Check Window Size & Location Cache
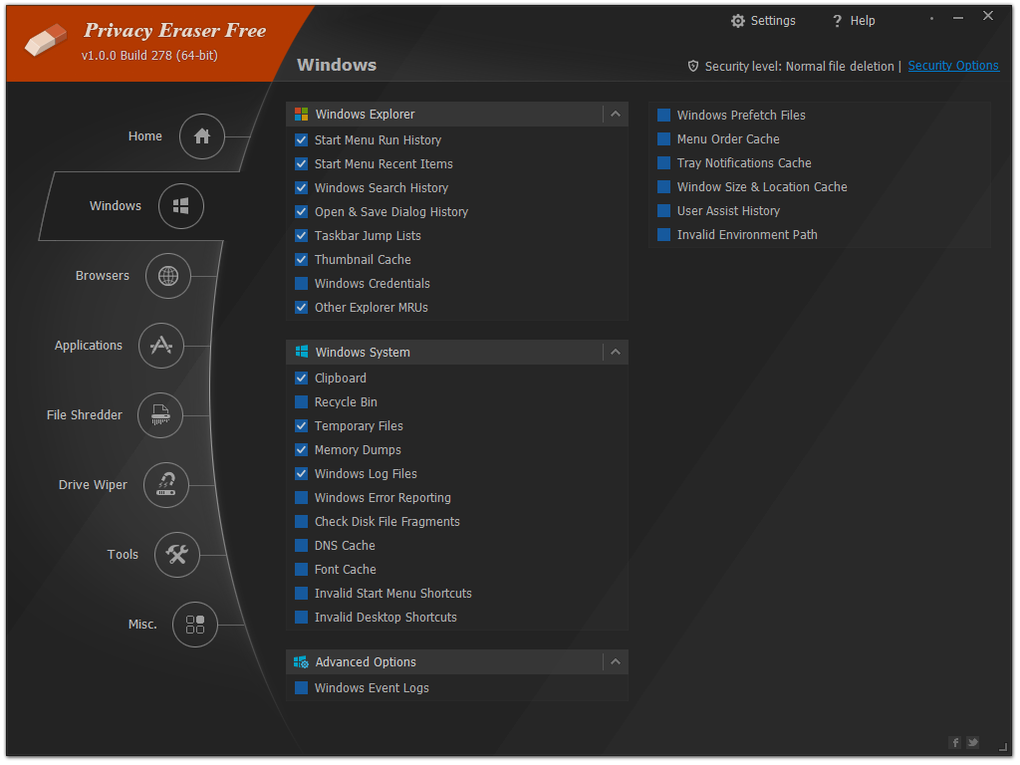This screenshot has height=765, width=1020. tap(664, 187)
